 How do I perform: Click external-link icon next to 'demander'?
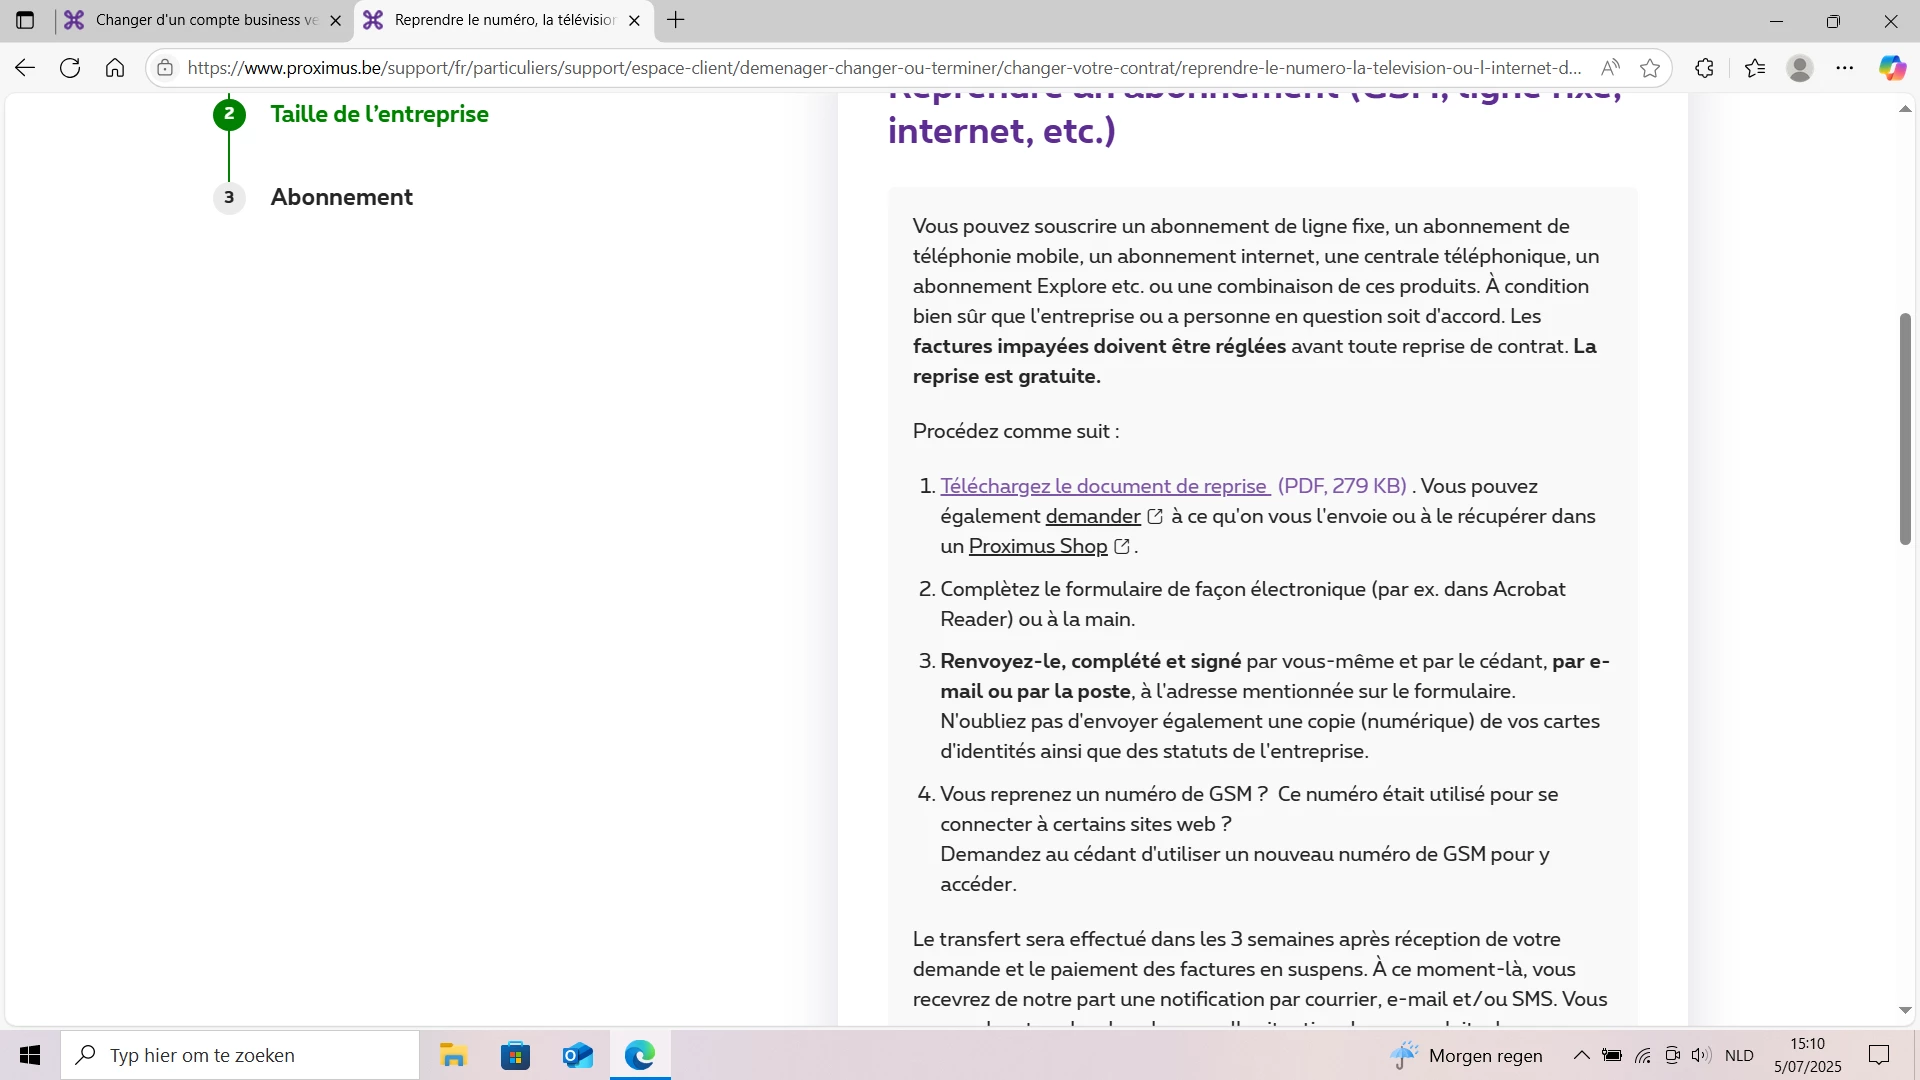click(1155, 516)
